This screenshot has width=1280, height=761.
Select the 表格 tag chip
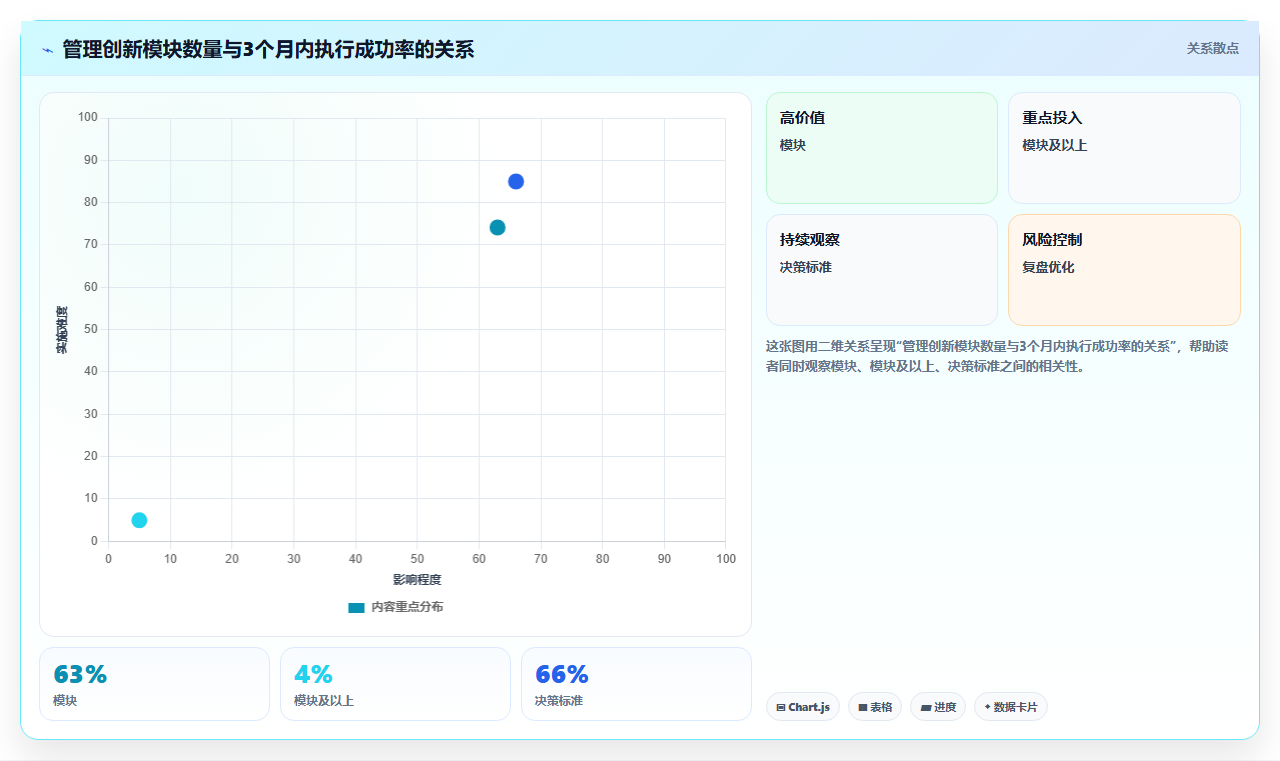click(875, 707)
